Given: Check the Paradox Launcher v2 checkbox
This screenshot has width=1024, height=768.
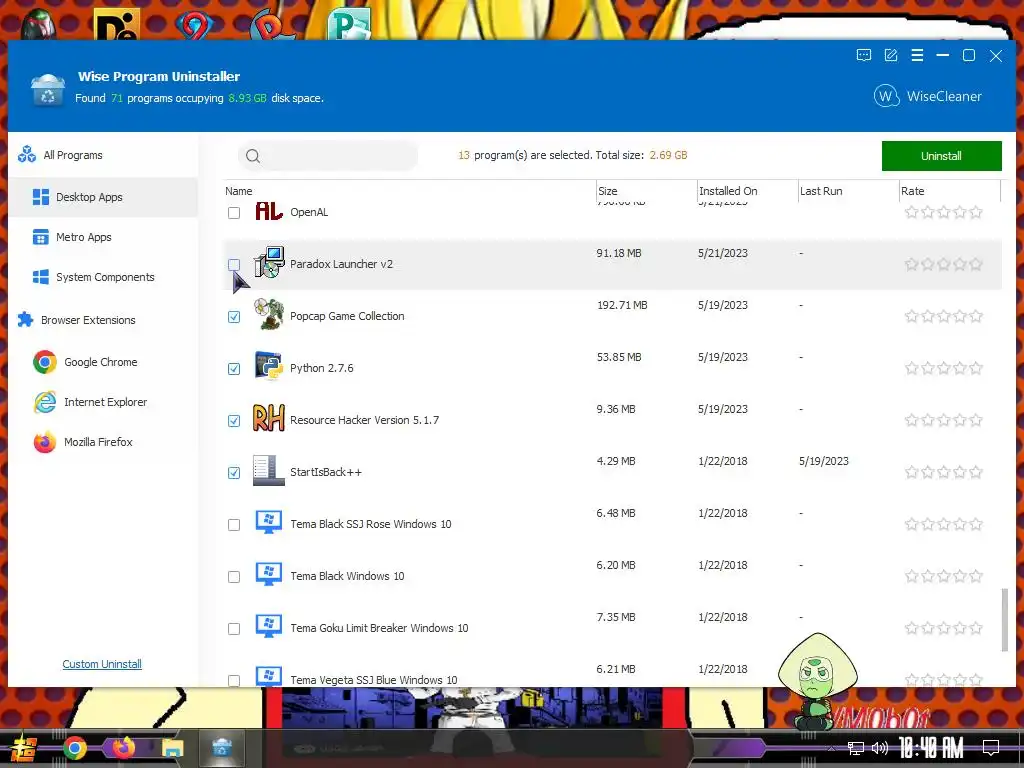Looking at the screenshot, I should (234, 264).
